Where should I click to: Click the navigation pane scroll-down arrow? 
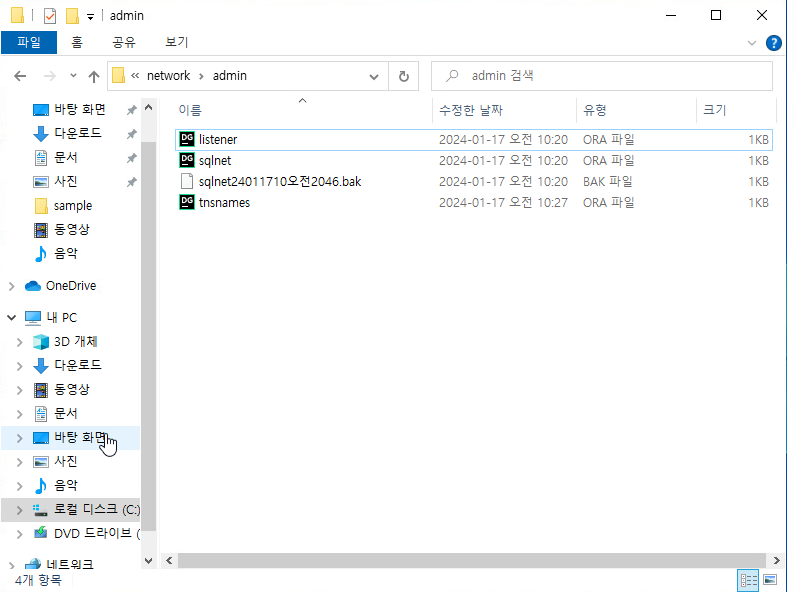pos(148,560)
